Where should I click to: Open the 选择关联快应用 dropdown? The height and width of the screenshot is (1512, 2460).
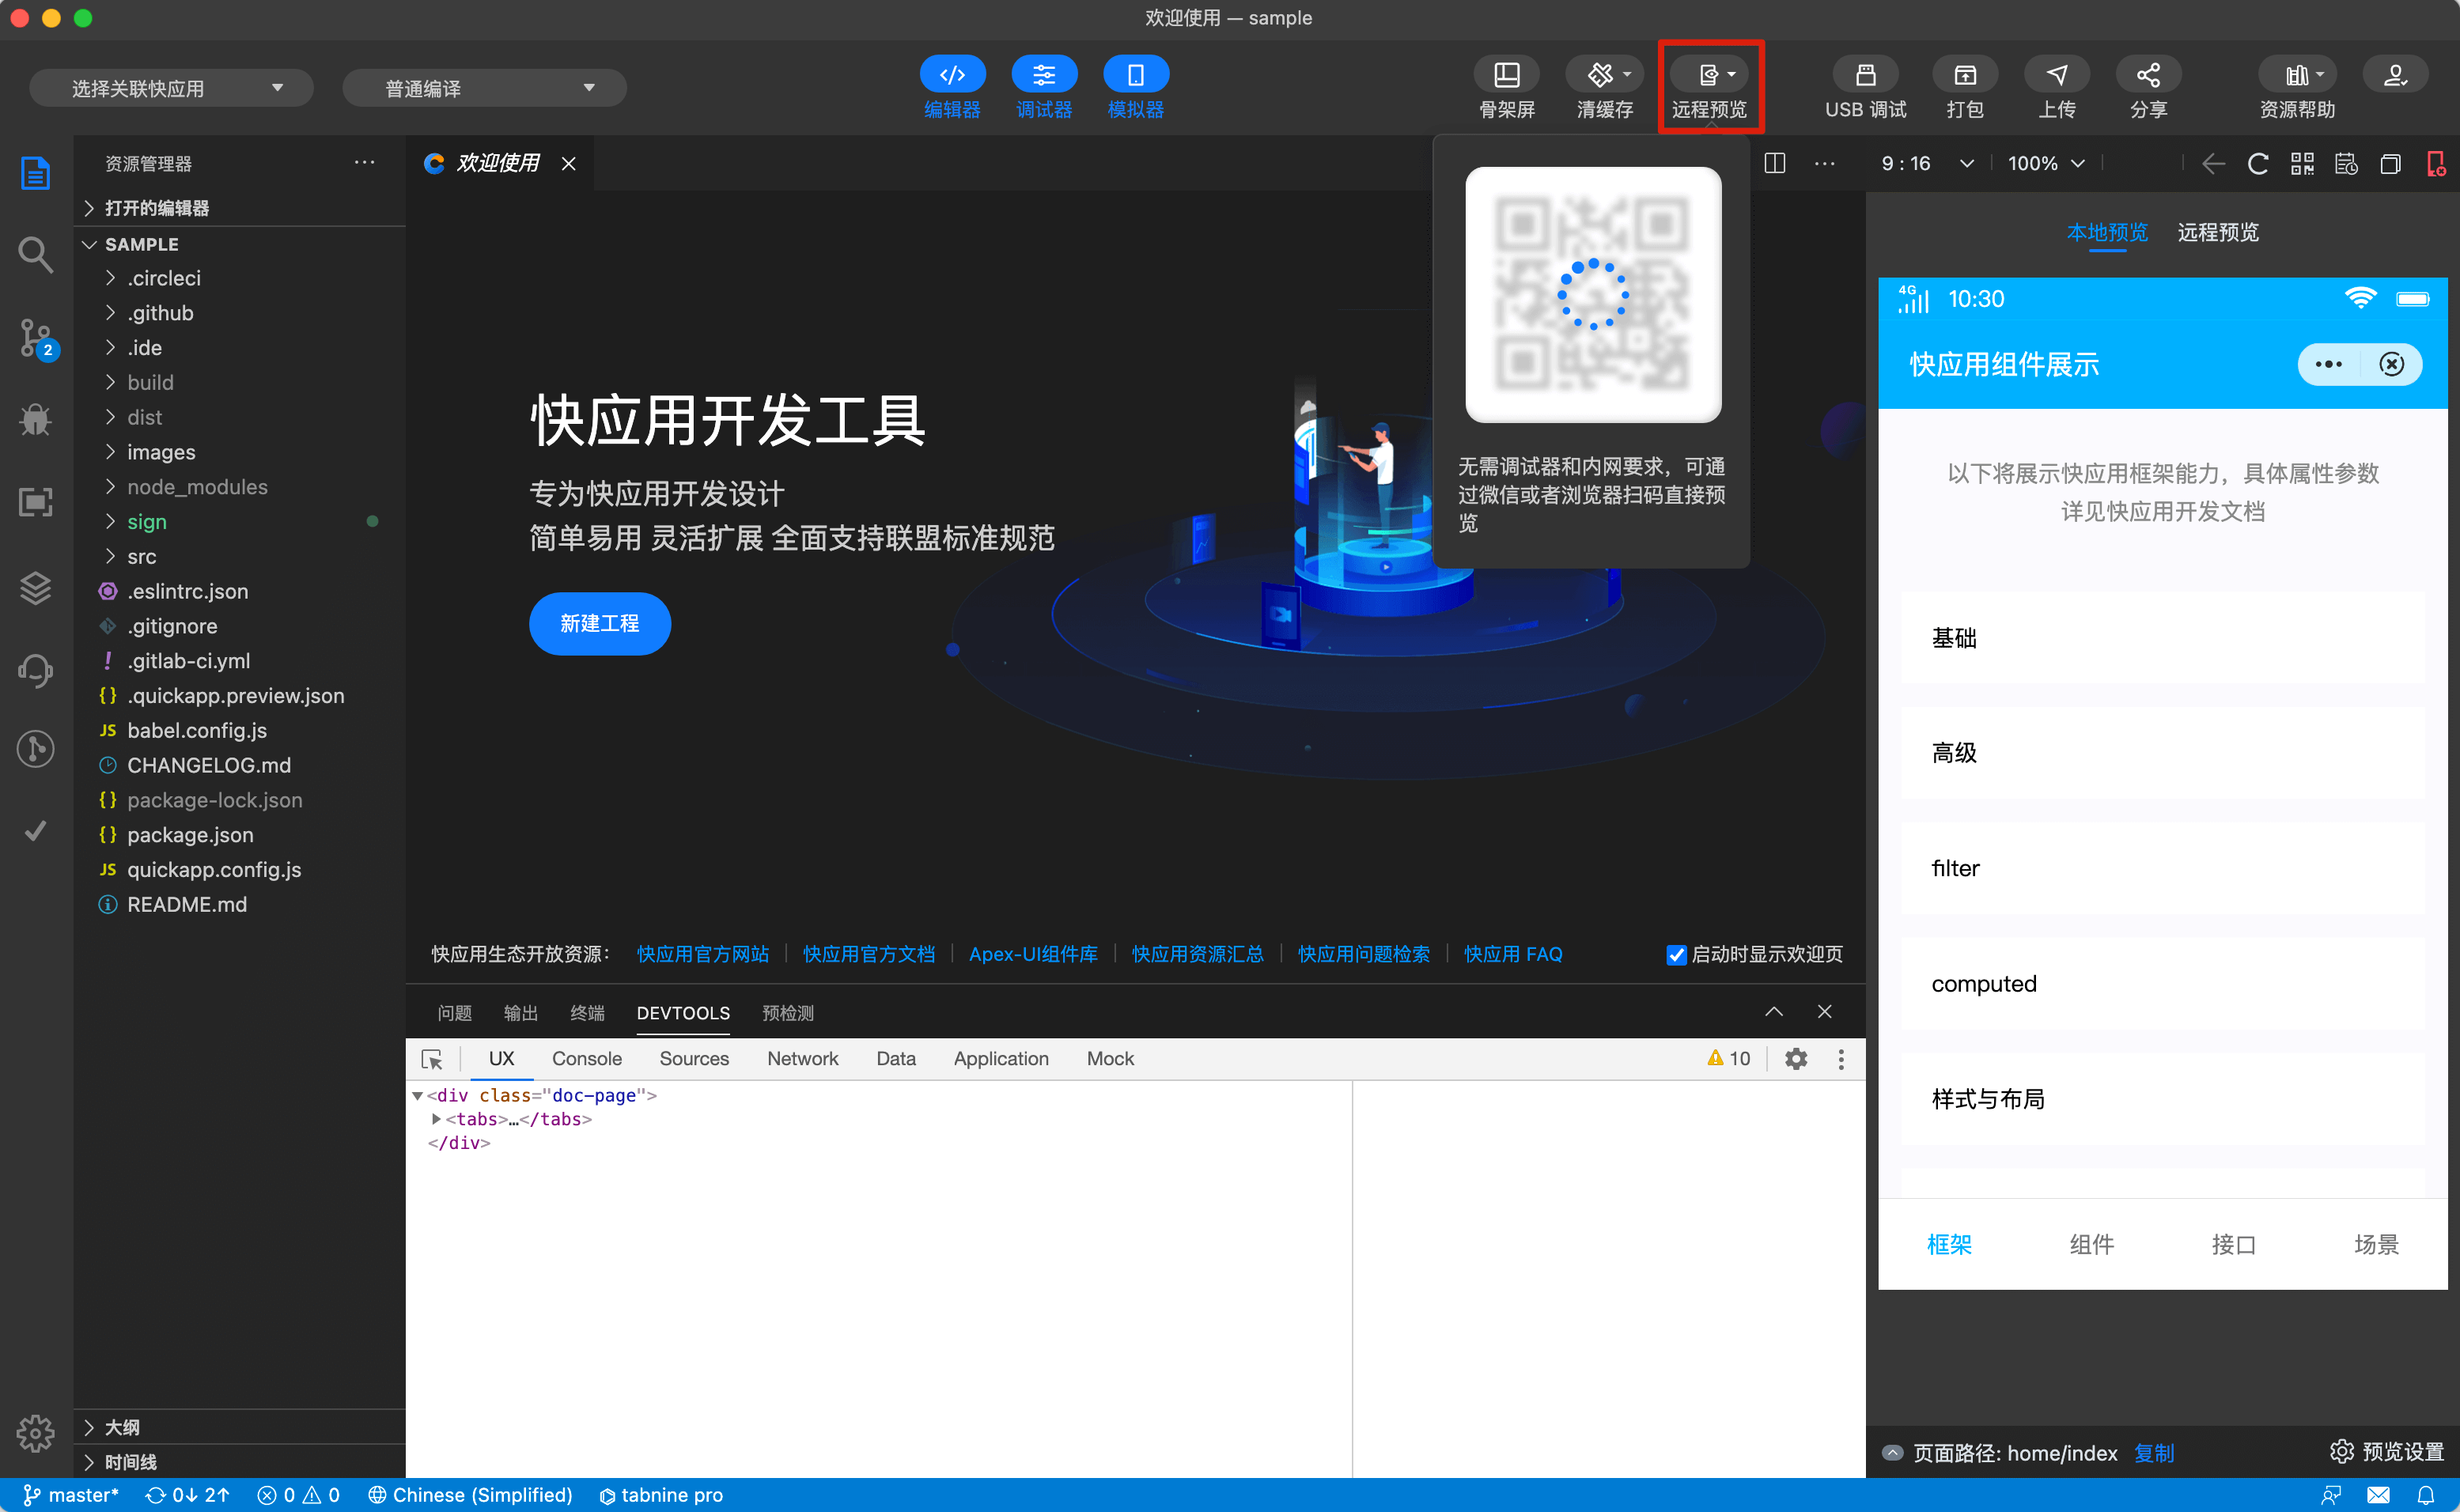pyautogui.click(x=170, y=87)
